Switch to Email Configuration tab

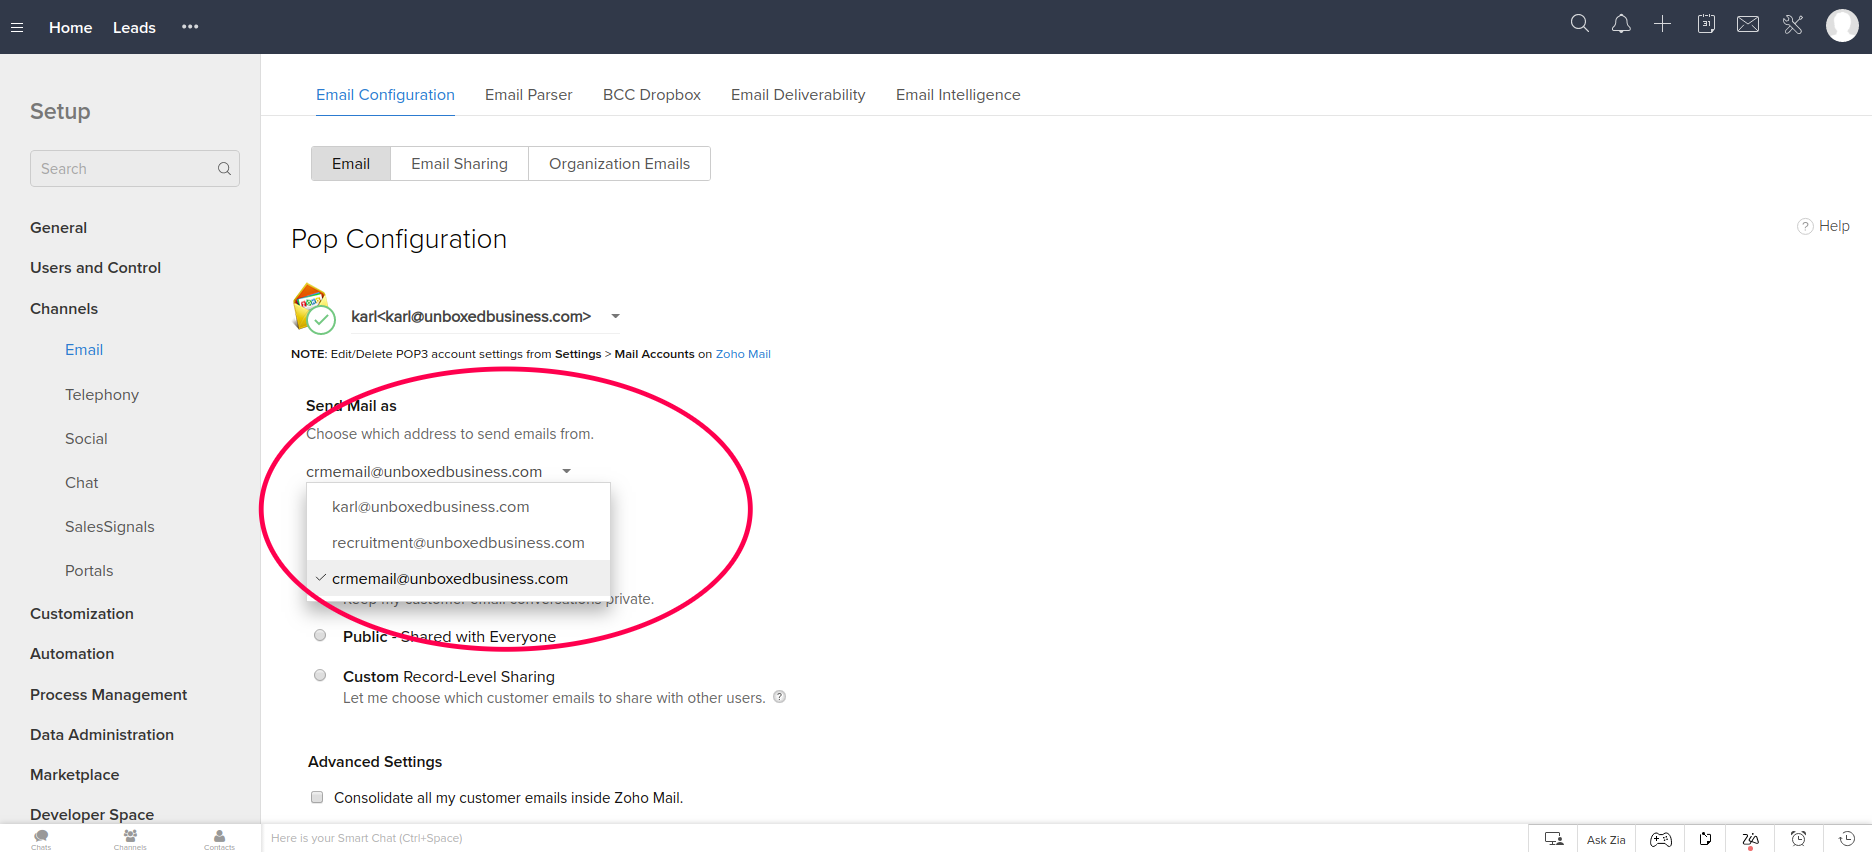coord(385,95)
